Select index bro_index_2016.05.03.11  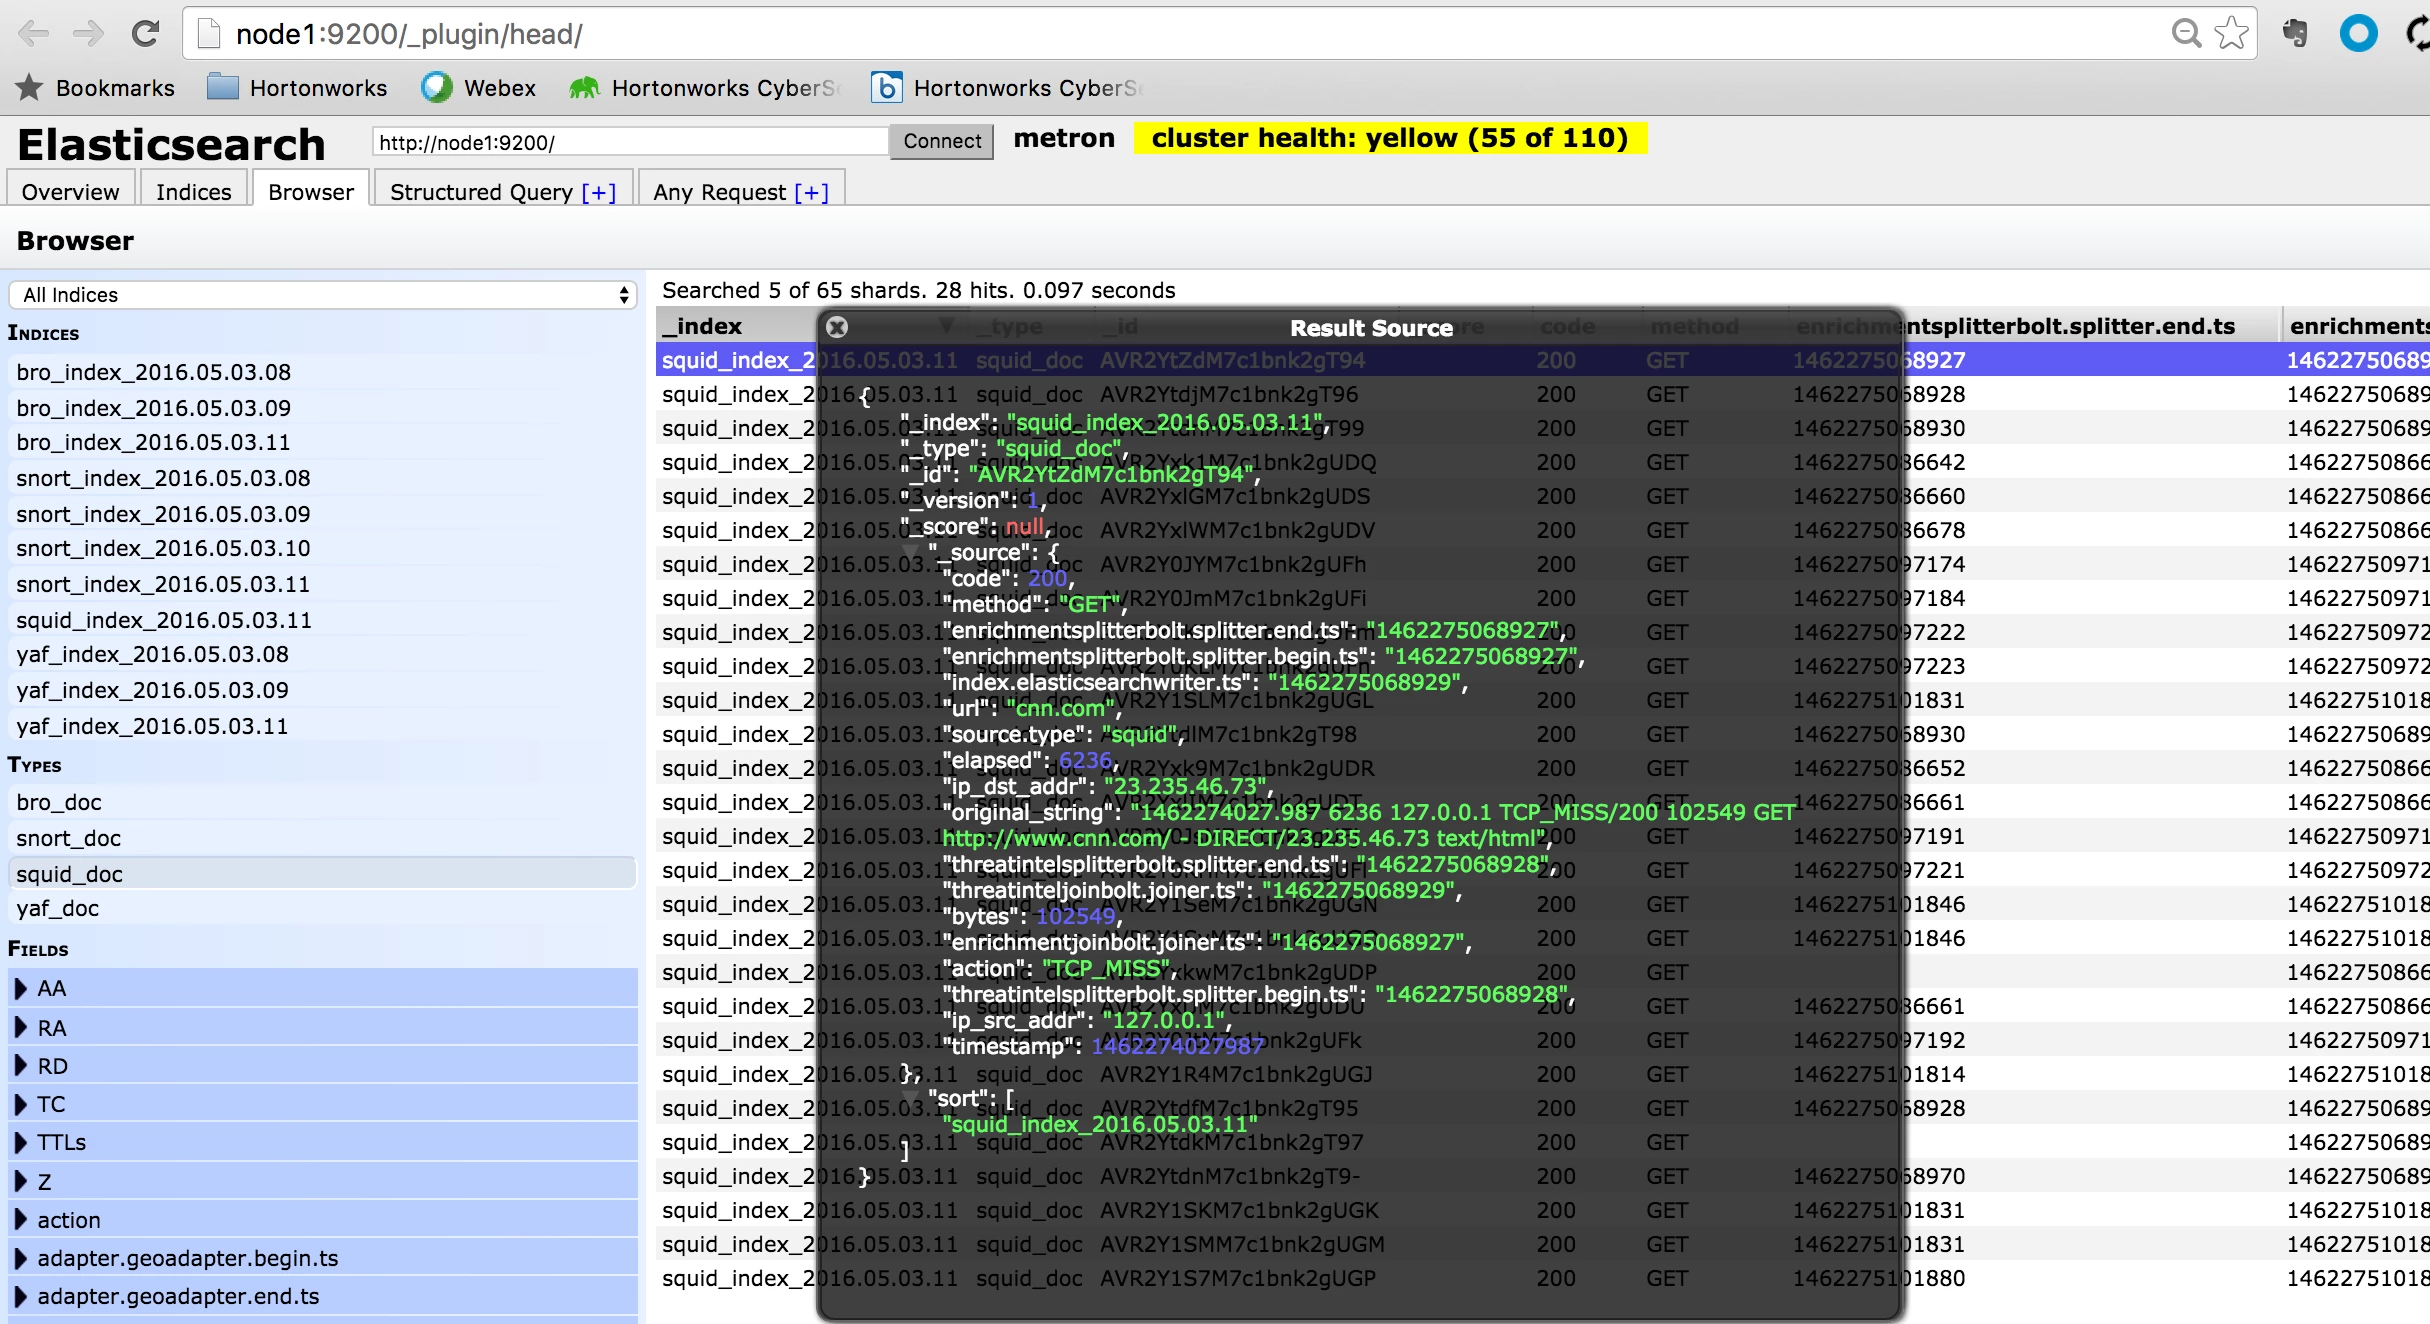[x=323, y=442]
